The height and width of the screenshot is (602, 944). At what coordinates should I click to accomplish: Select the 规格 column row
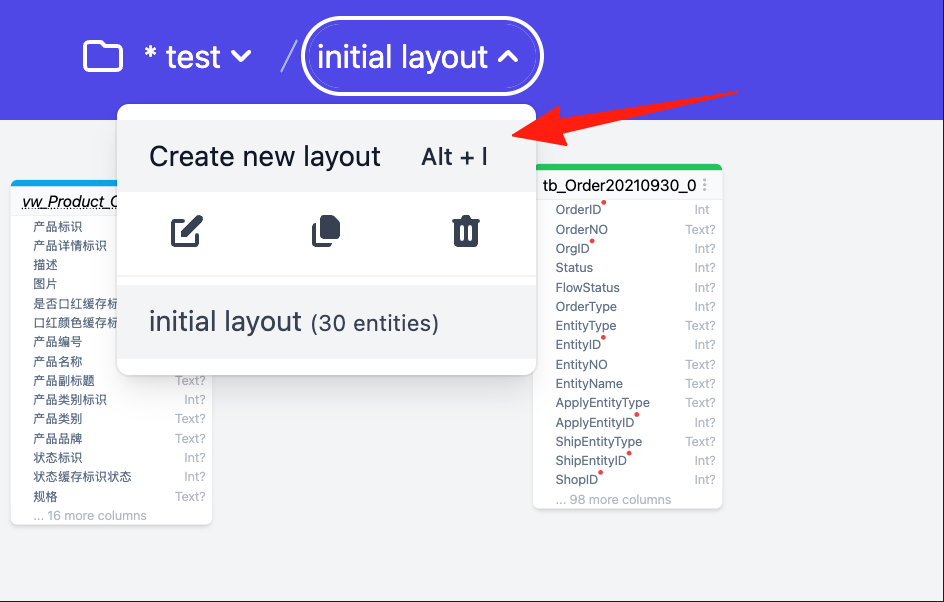click(111, 497)
